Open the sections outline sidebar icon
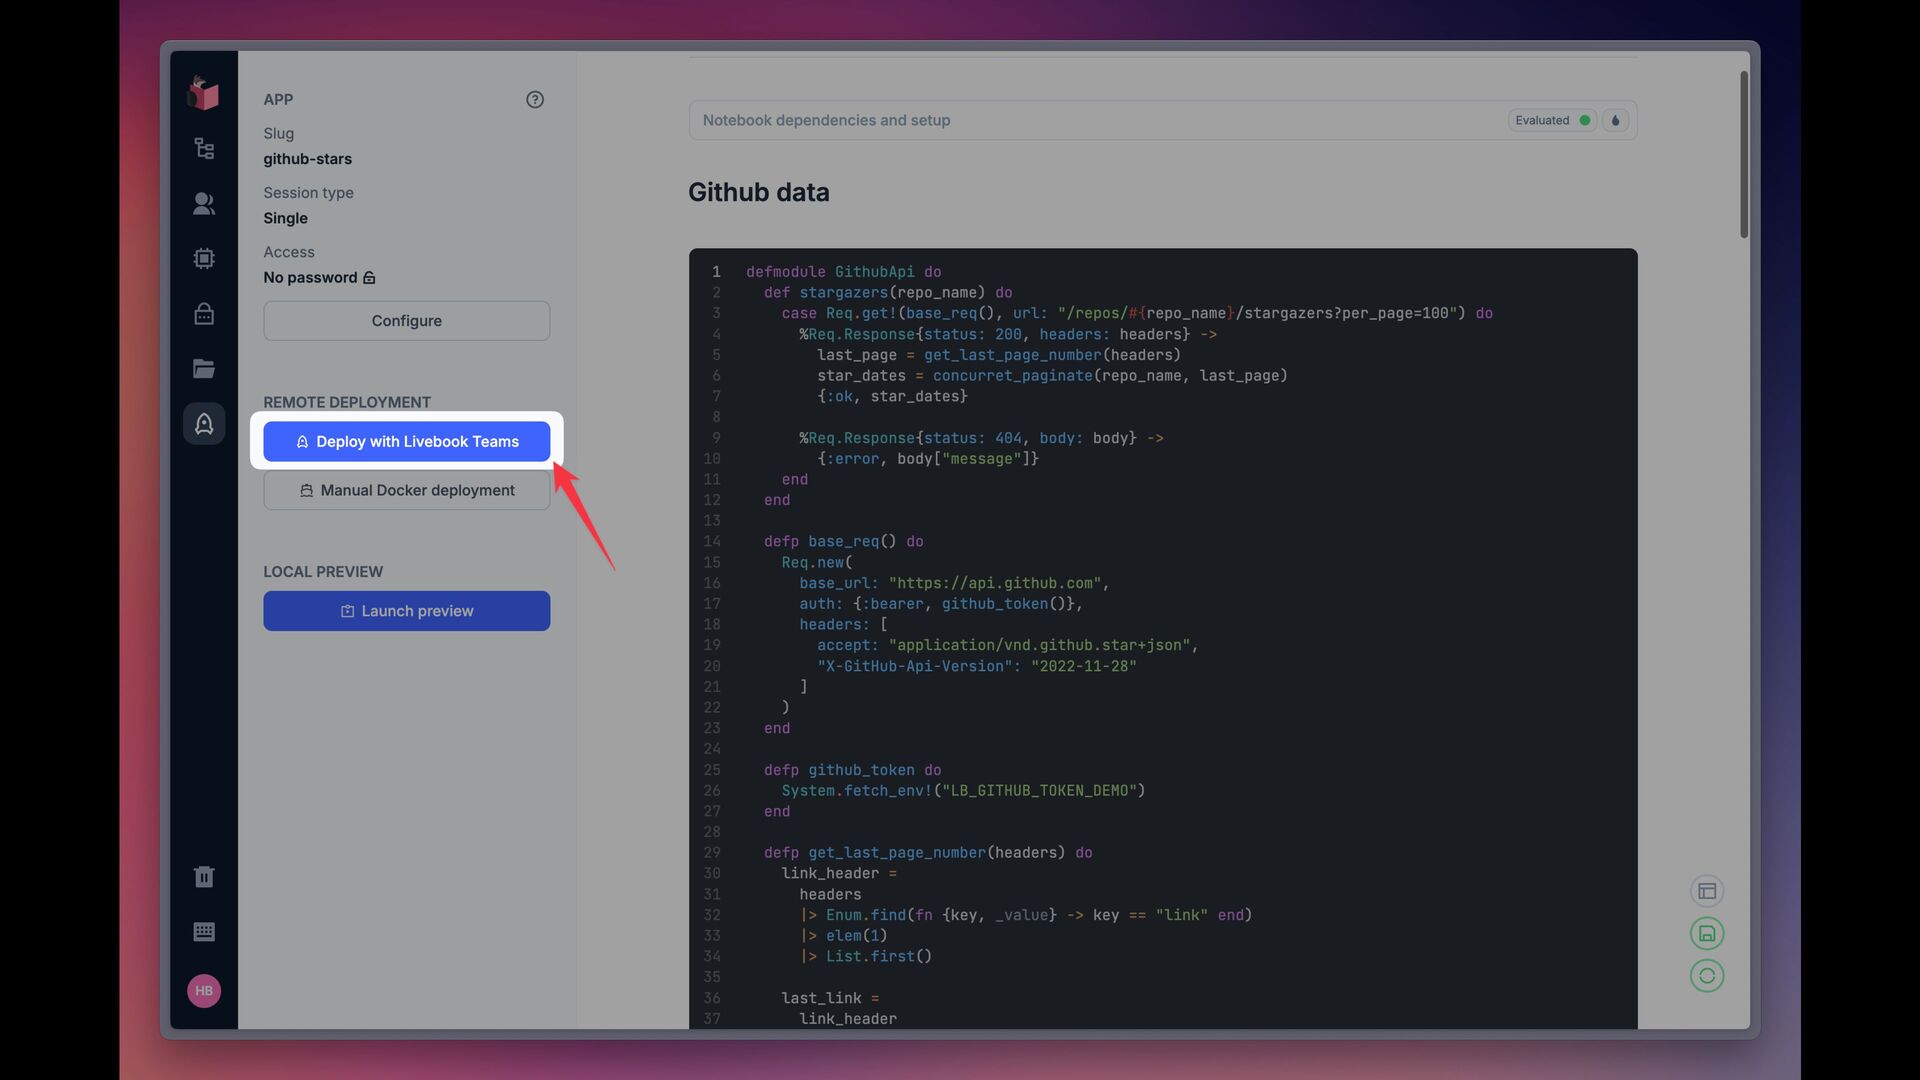The image size is (1920, 1080). 204,149
